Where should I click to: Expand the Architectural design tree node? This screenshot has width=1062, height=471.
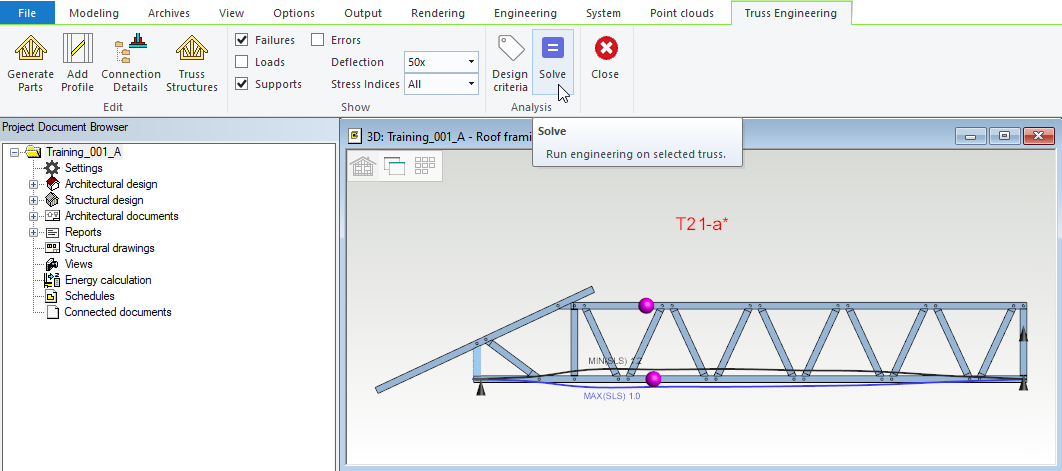pyautogui.click(x=33, y=184)
